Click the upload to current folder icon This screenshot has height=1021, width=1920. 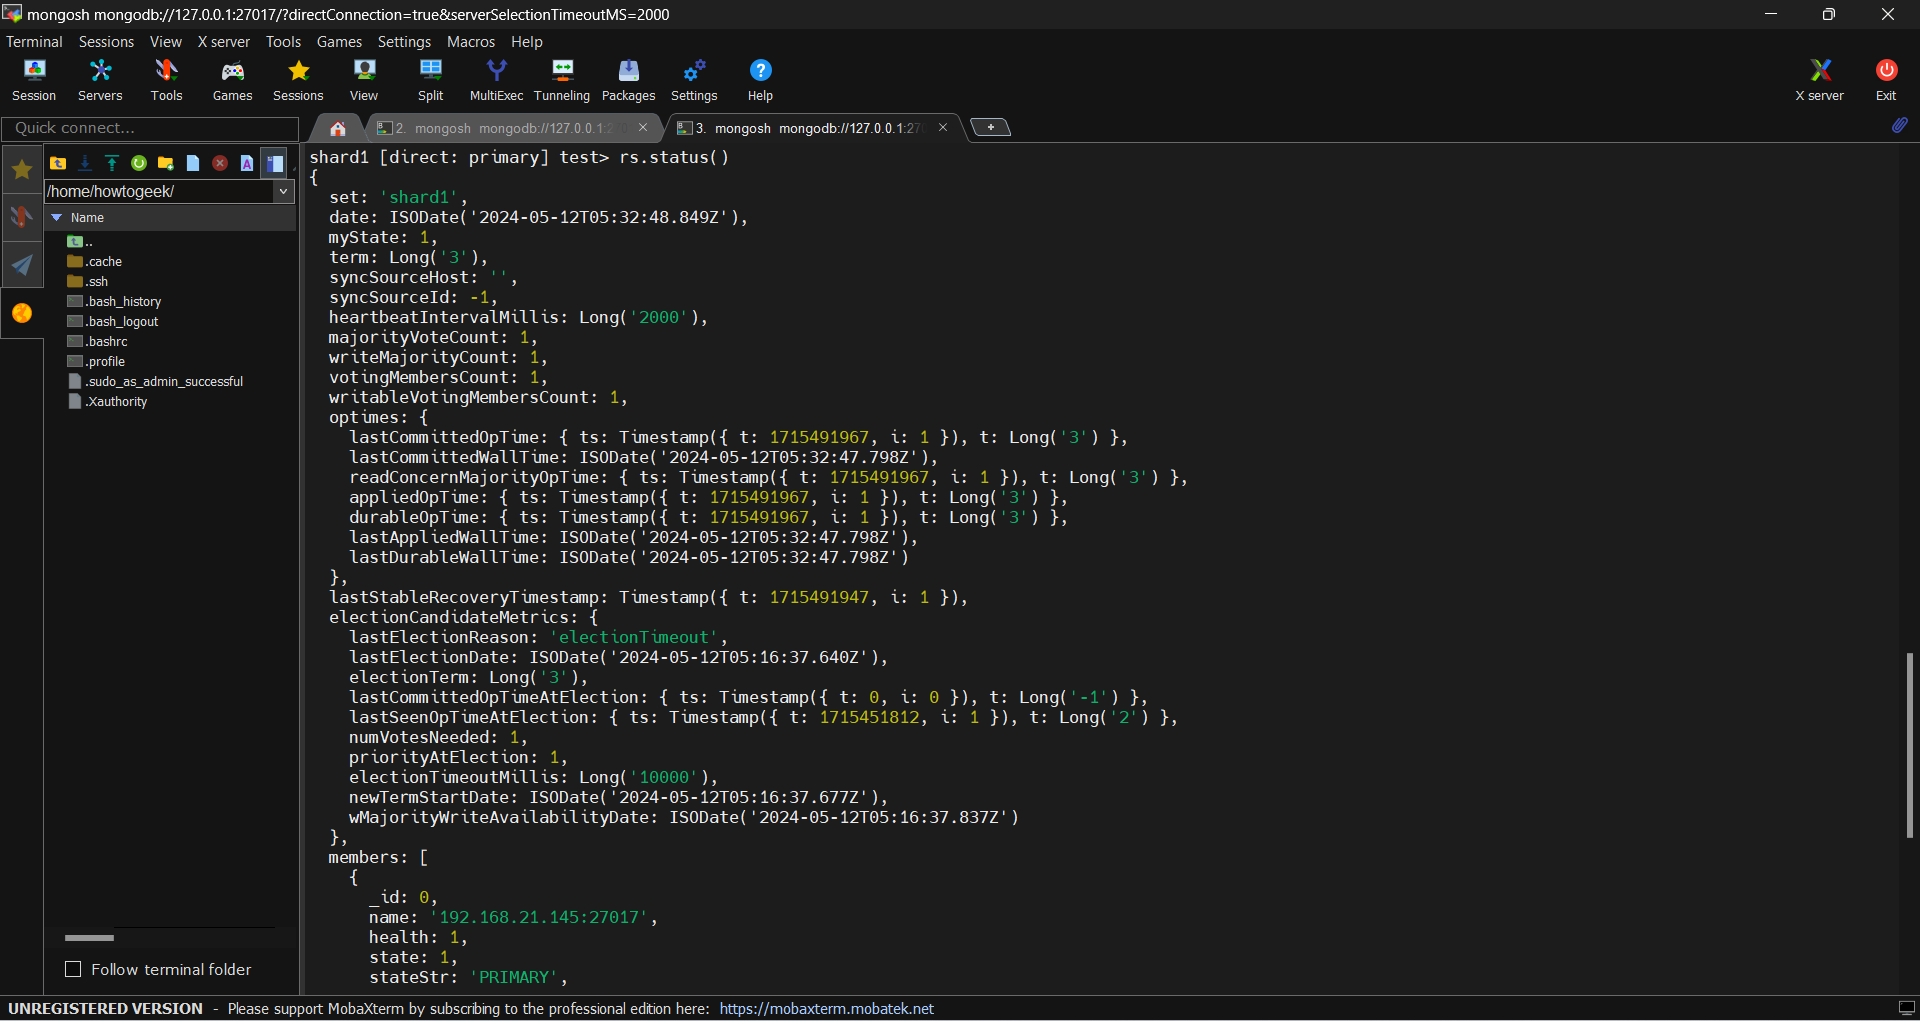pos(112,163)
